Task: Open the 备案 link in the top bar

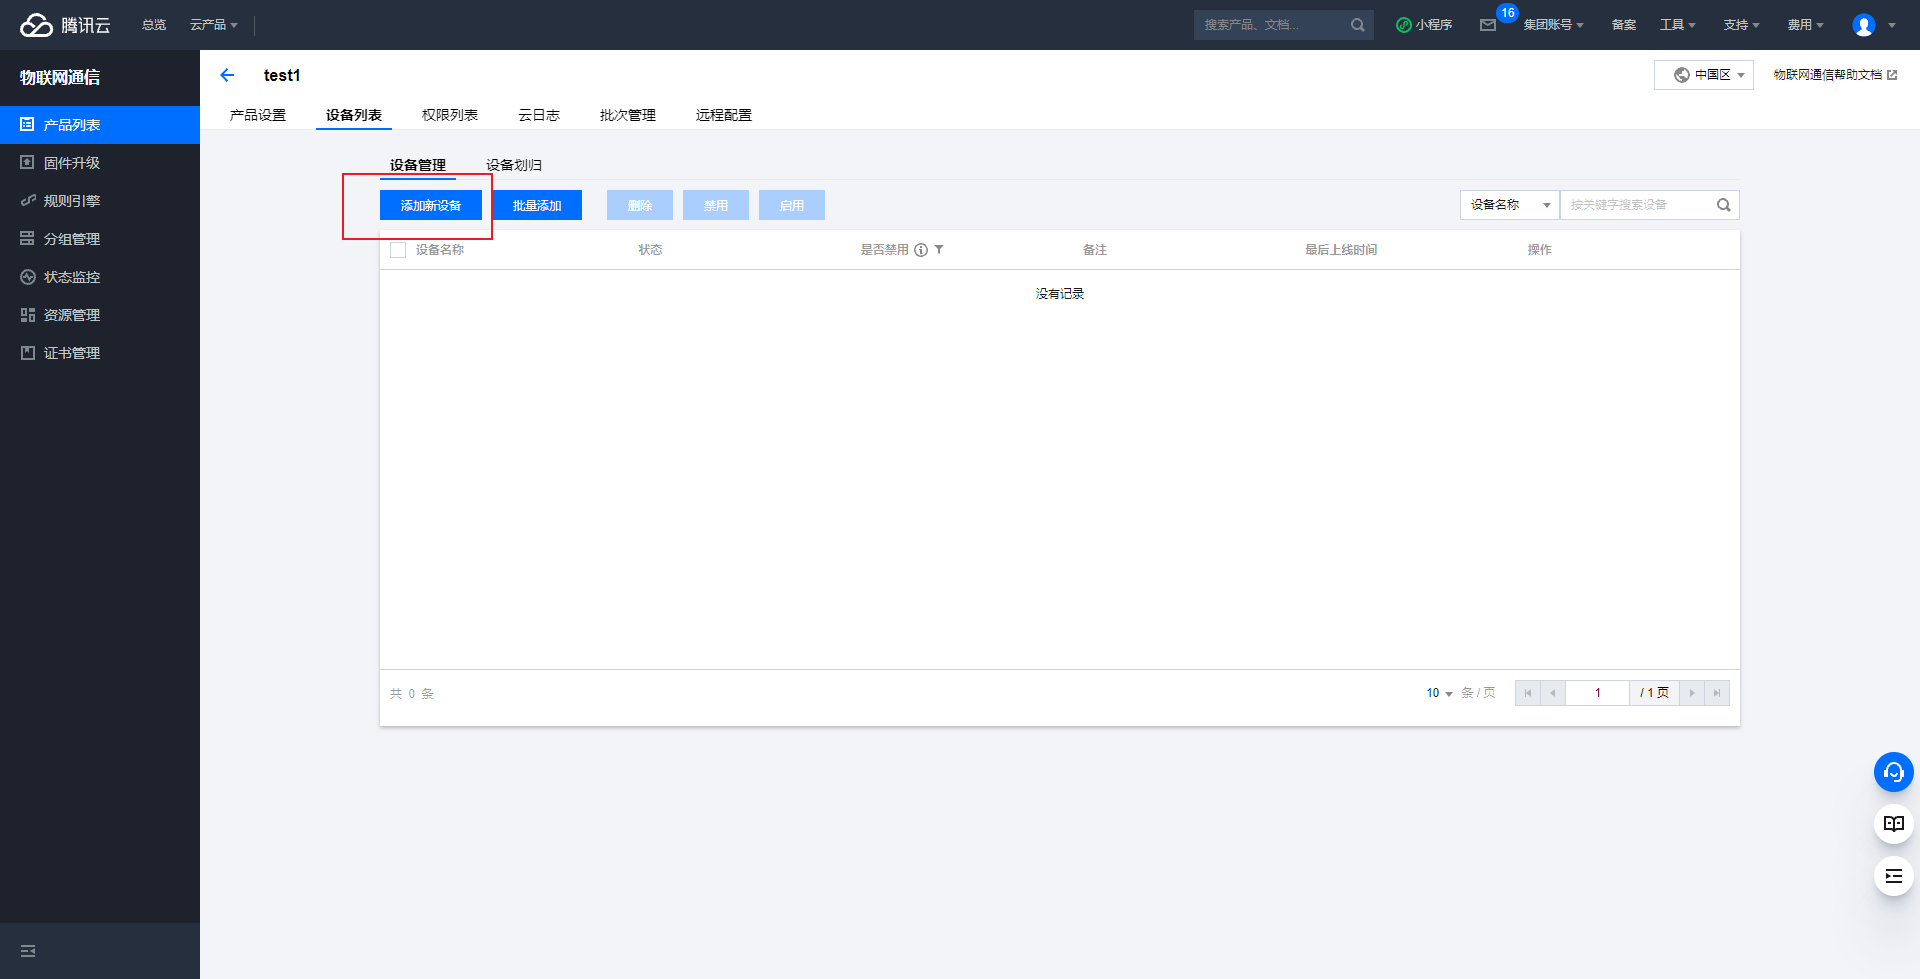Action: (x=1624, y=25)
